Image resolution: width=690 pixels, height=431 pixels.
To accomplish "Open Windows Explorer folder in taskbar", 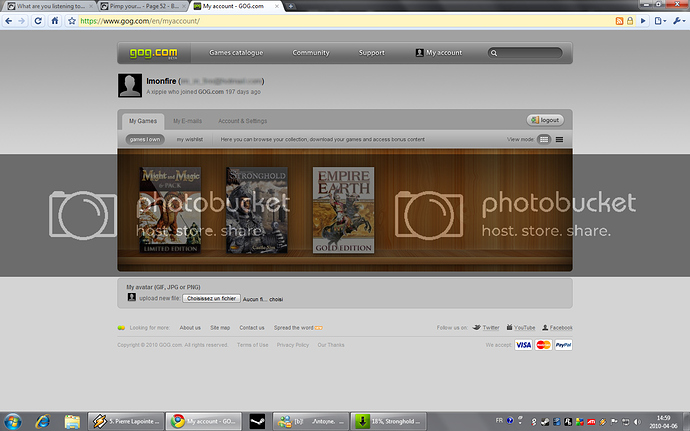I will (x=72, y=421).
